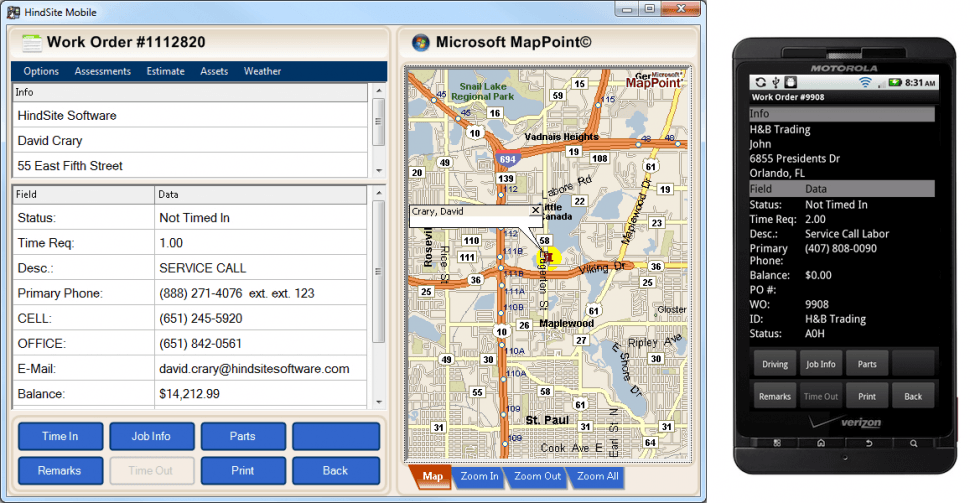The image size is (970, 503).
Task: Click the $14,212.99 balance value
Action: pyautogui.click(x=260, y=394)
